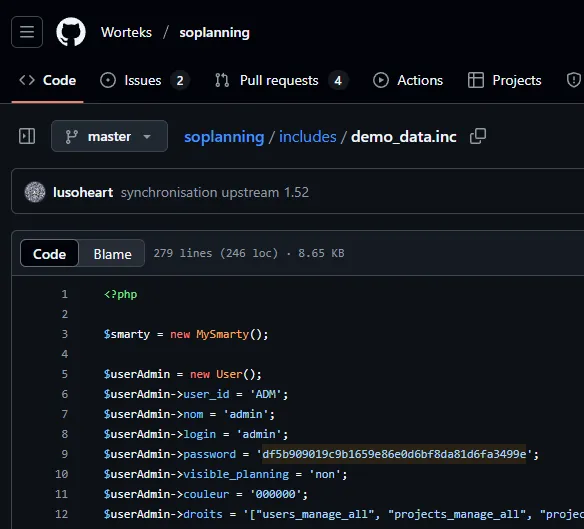Switch to Code view toggle

49,254
